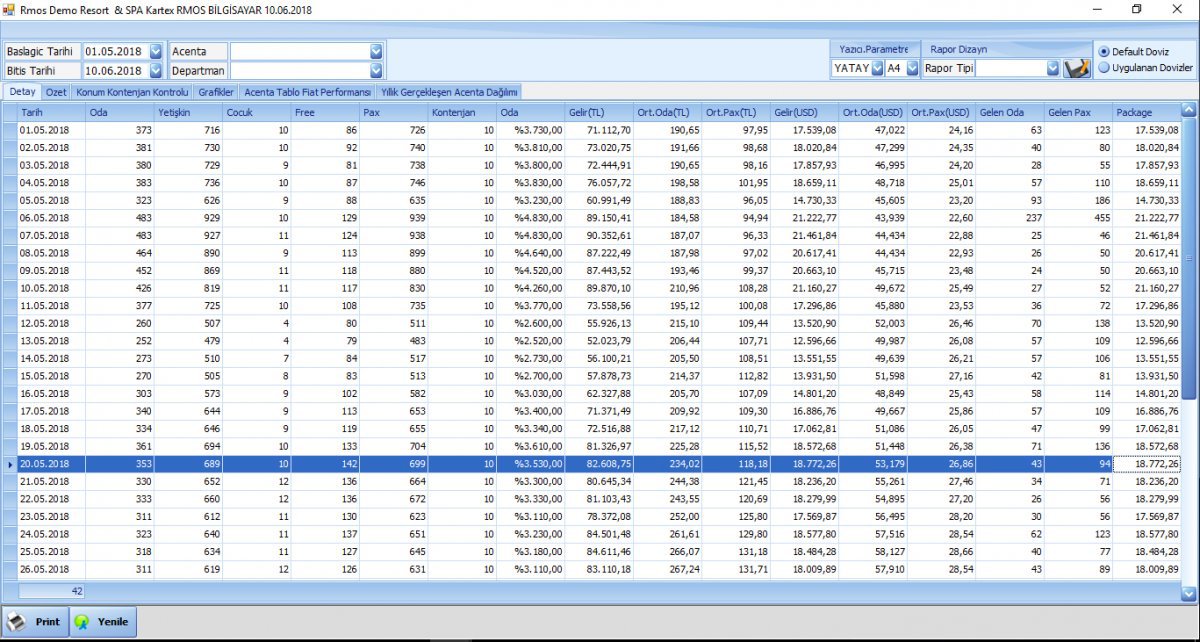Screen dimensions: 1200x642
Task: Open the YATAY orientation dropdown
Action: pos(877,68)
